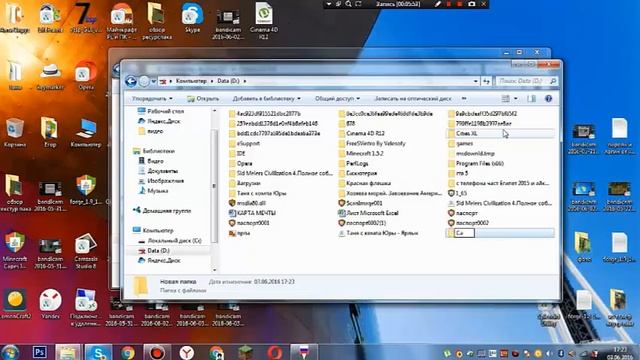Viewport: 640px width, 360px height.
Task: Open the view options dropdown arrow
Action: pos(516,98)
